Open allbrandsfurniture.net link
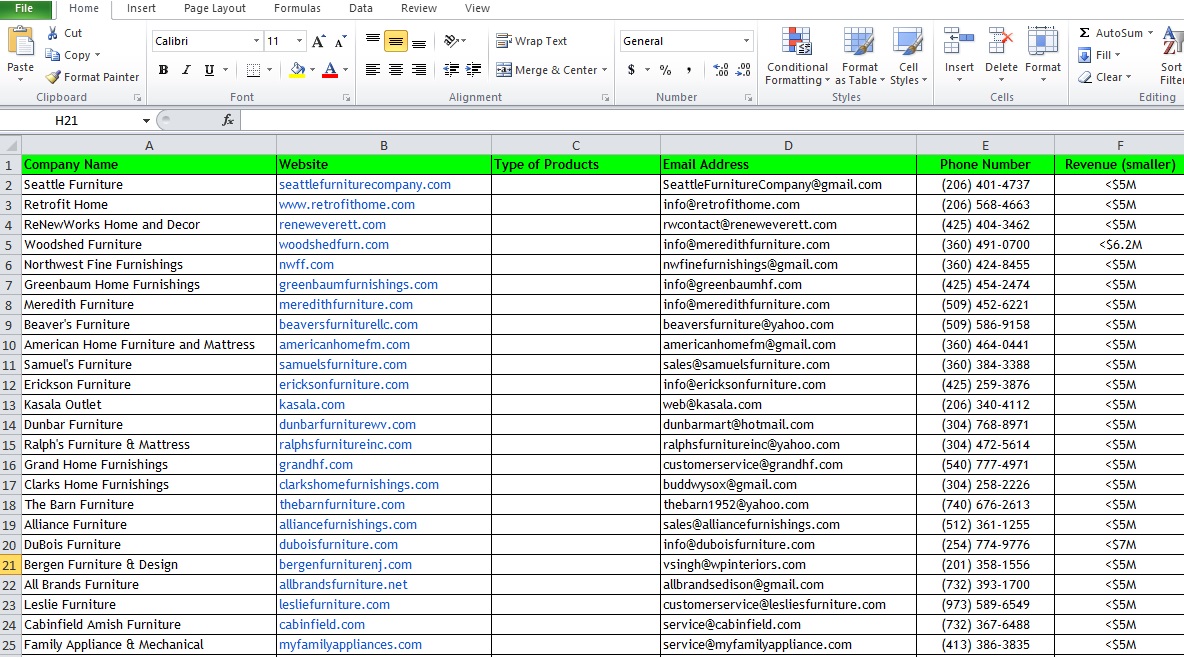The height and width of the screenshot is (658, 1184). tap(343, 585)
